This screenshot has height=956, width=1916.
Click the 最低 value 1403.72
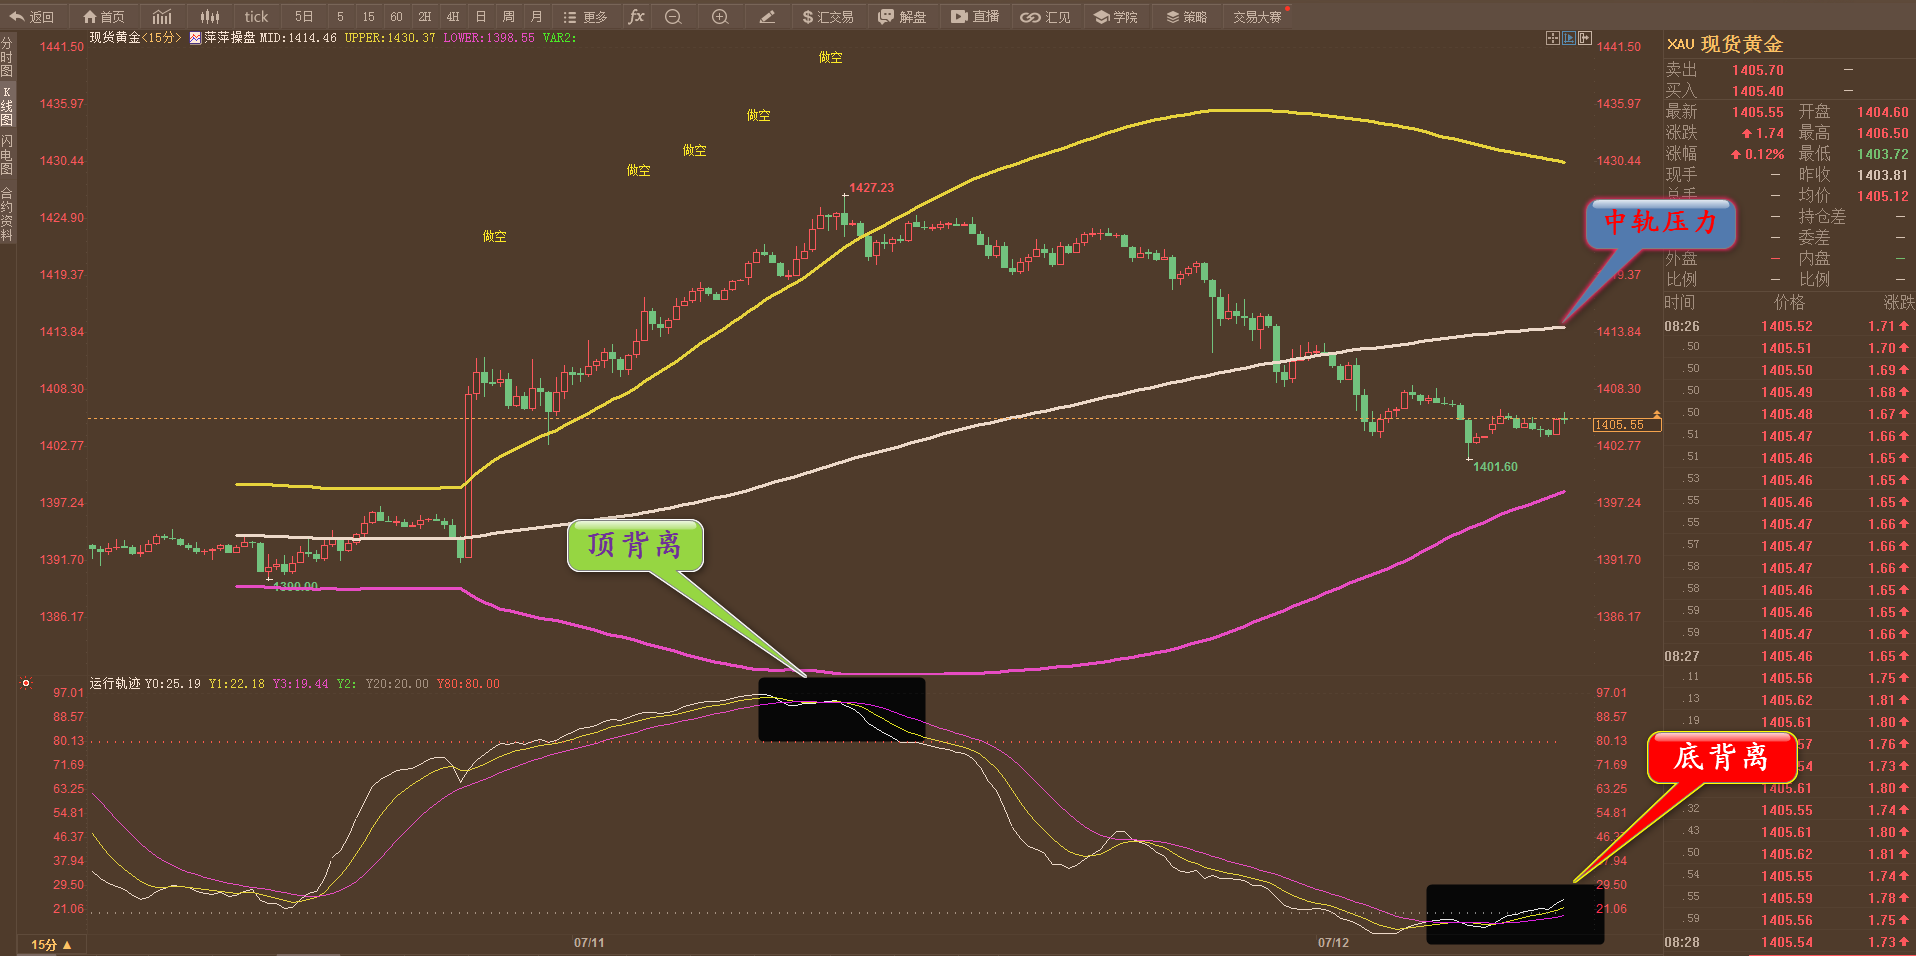(1883, 154)
